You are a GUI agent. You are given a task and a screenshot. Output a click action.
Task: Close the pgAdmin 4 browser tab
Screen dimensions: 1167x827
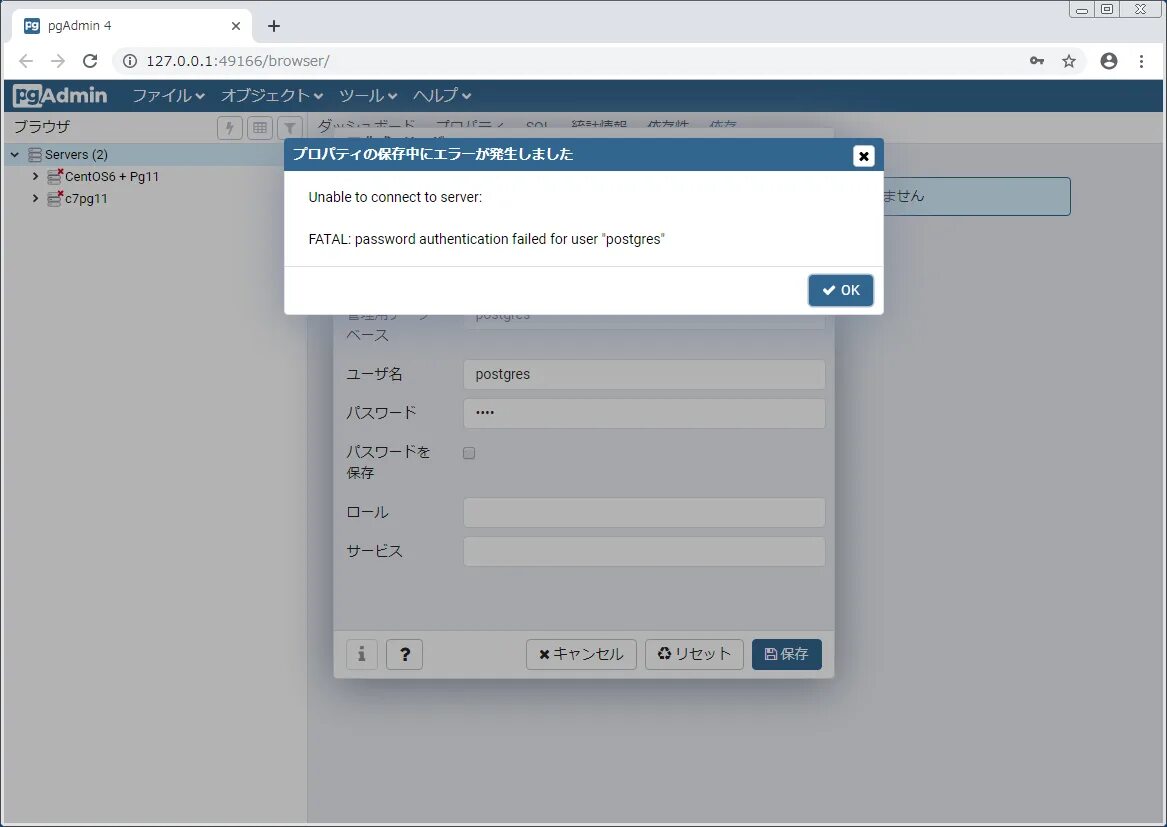click(x=236, y=26)
